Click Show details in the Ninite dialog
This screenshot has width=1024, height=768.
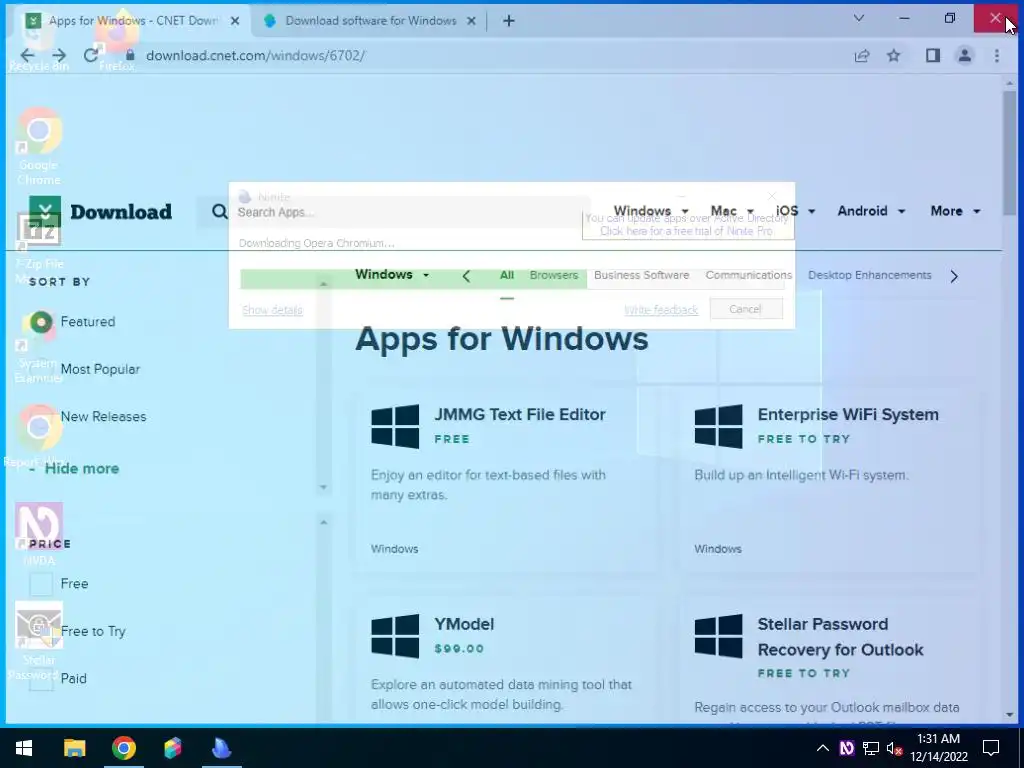272,310
